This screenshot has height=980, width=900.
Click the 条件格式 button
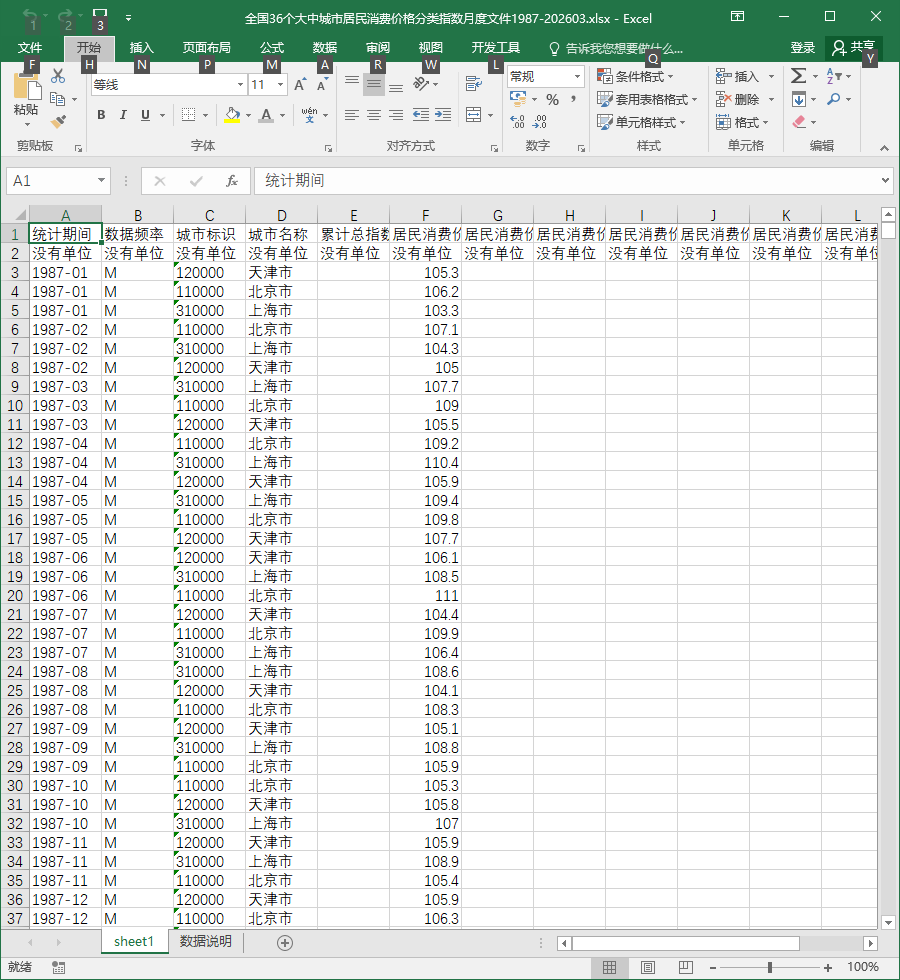coord(636,76)
